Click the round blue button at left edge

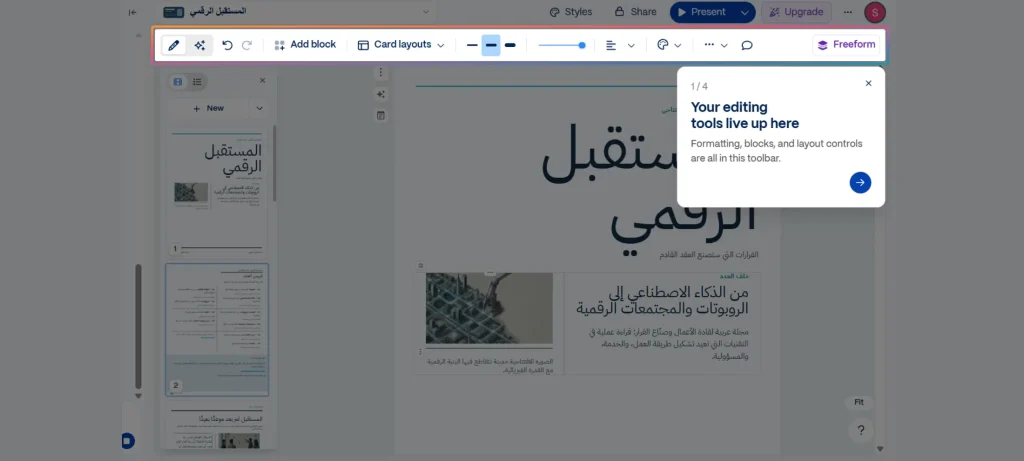coord(127,441)
